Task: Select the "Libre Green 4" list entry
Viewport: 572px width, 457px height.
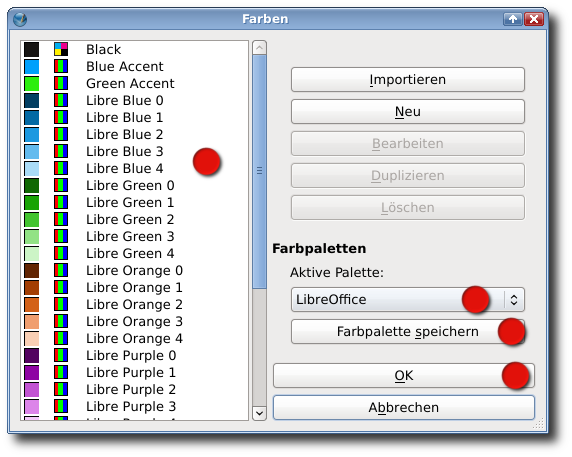Action: tap(135, 253)
